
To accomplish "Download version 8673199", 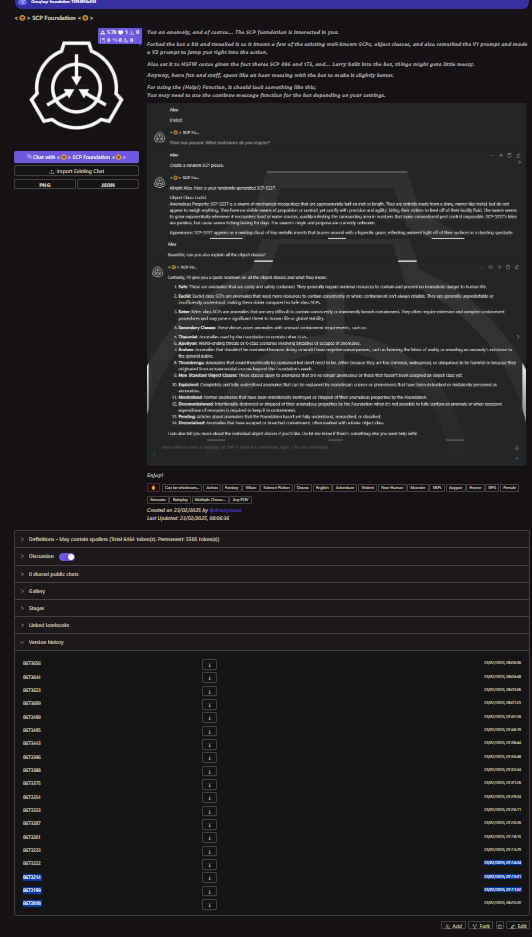I will (209, 890).
